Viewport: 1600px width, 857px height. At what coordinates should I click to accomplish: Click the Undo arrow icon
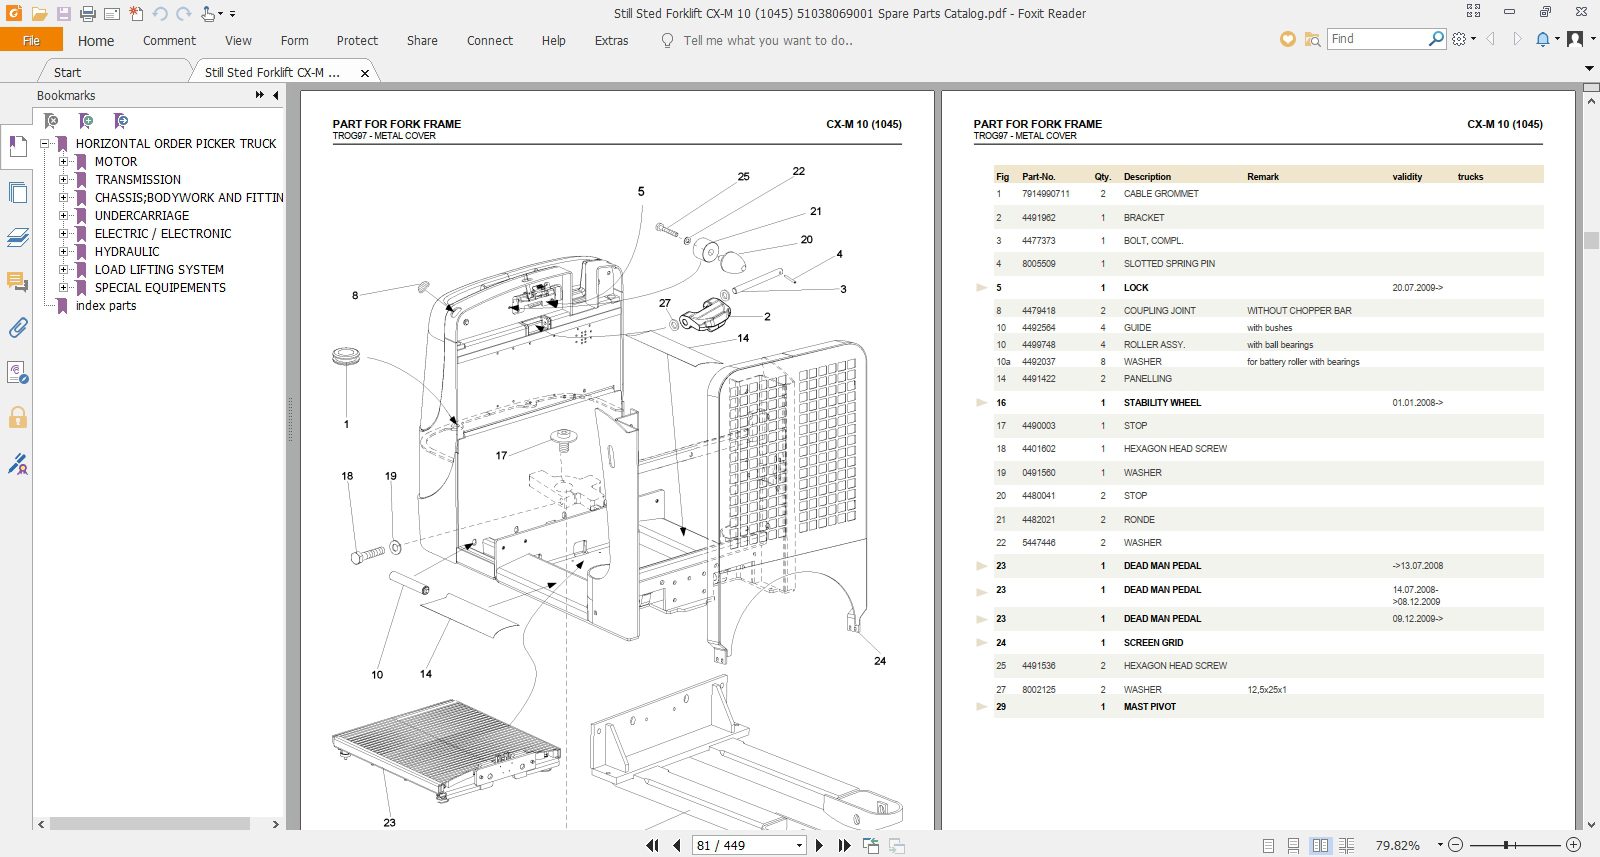(160, 14)
